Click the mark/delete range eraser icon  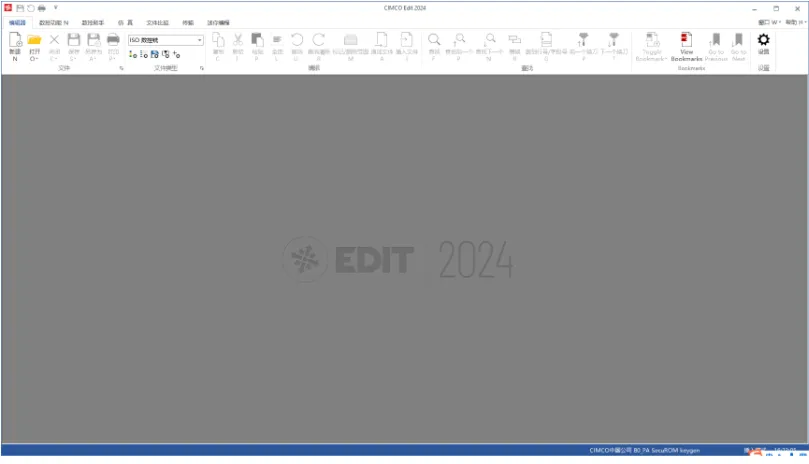(351, 40)
